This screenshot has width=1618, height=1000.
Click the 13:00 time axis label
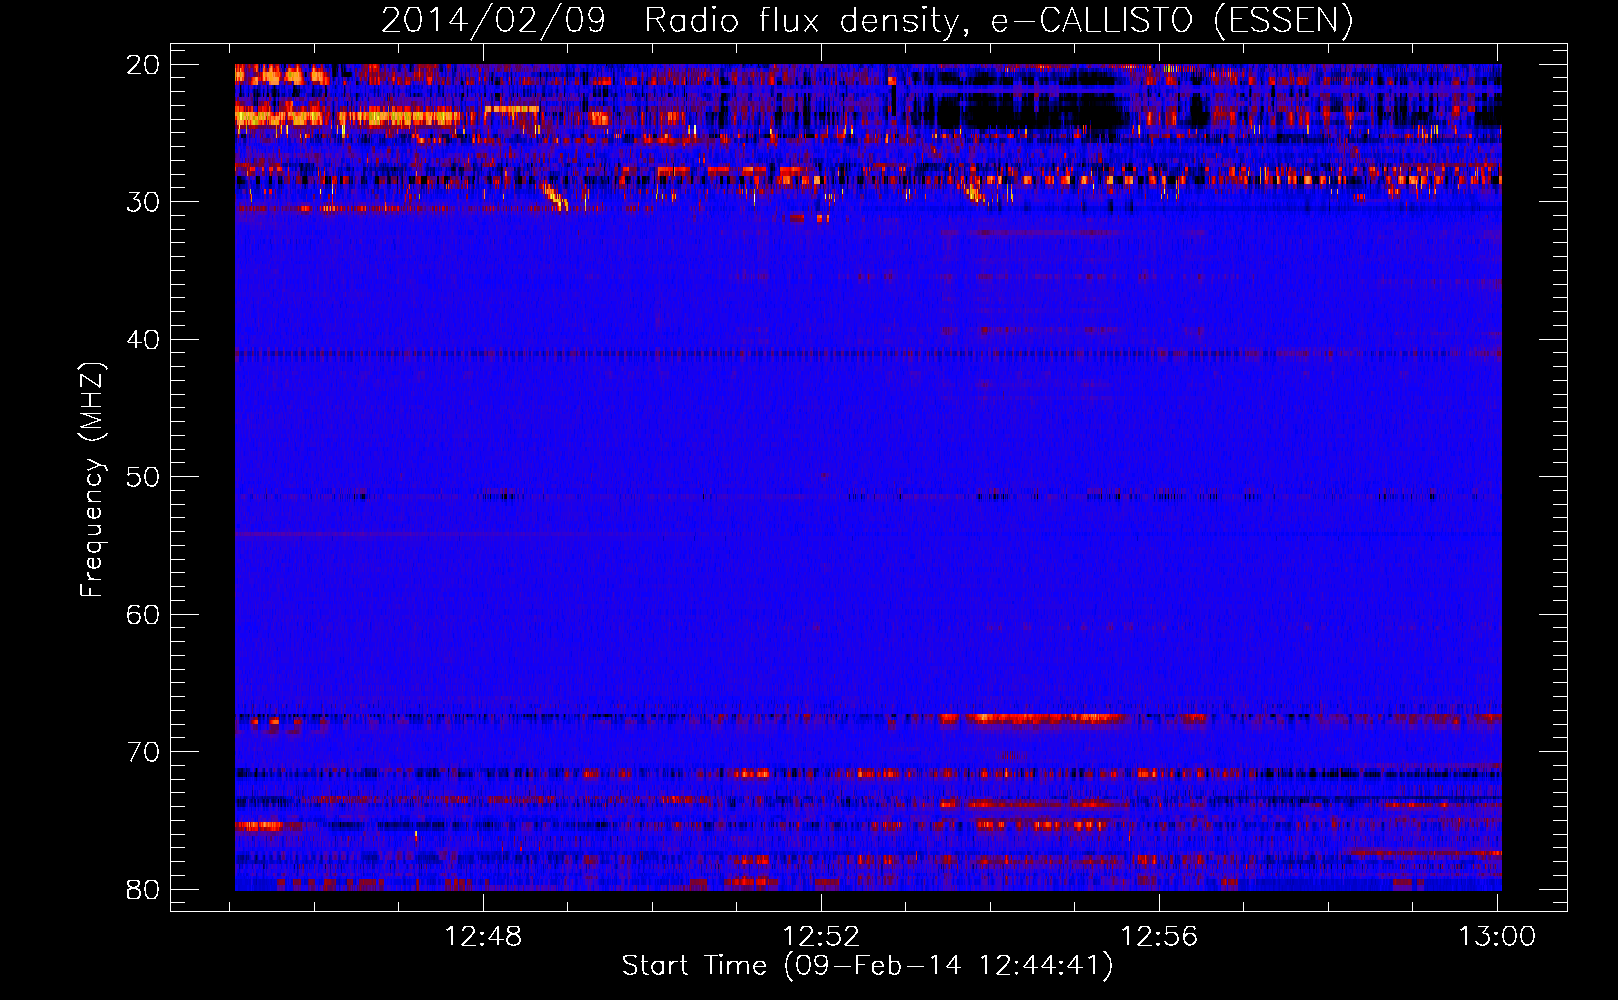(x=1497, y=937)
